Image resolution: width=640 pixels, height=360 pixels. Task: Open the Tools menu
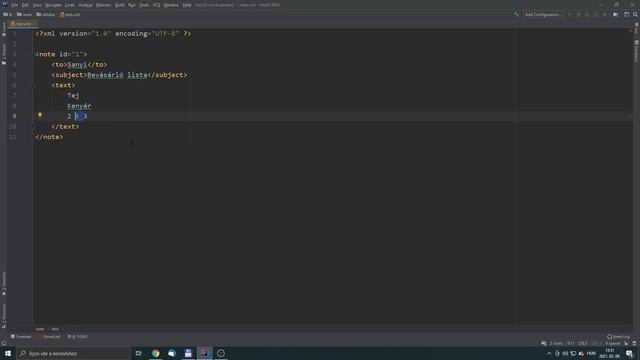pyautogui.click(x=144, y=5)
